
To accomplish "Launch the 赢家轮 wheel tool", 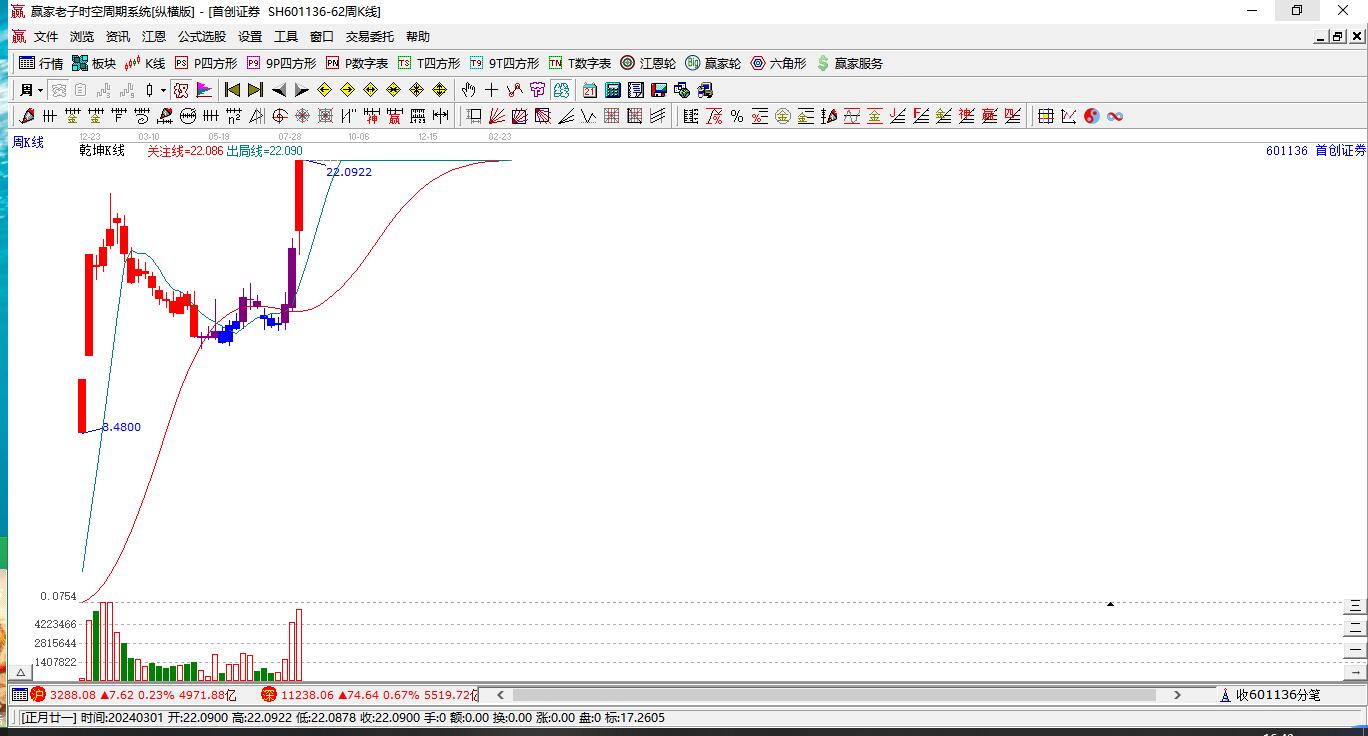I will (713, 63).
